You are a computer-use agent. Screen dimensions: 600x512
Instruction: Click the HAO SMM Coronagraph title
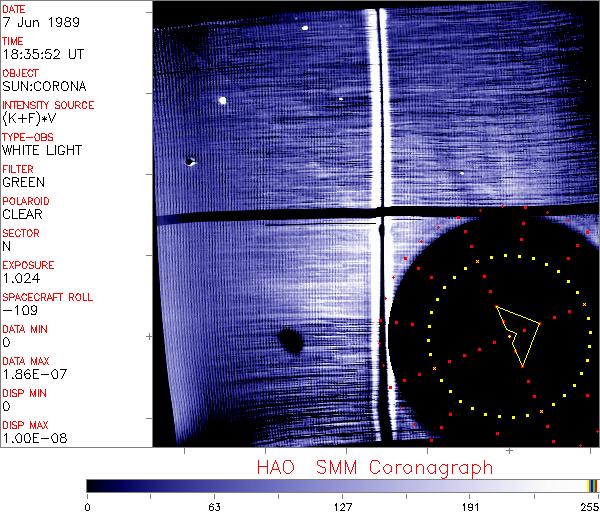[x=374, y=467]
